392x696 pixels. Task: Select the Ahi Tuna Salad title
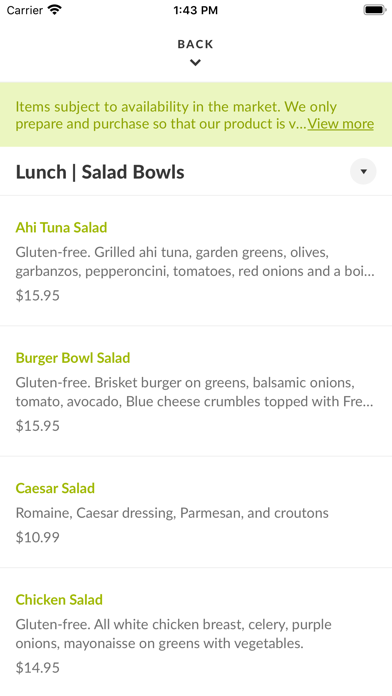(x=61, y=227)
